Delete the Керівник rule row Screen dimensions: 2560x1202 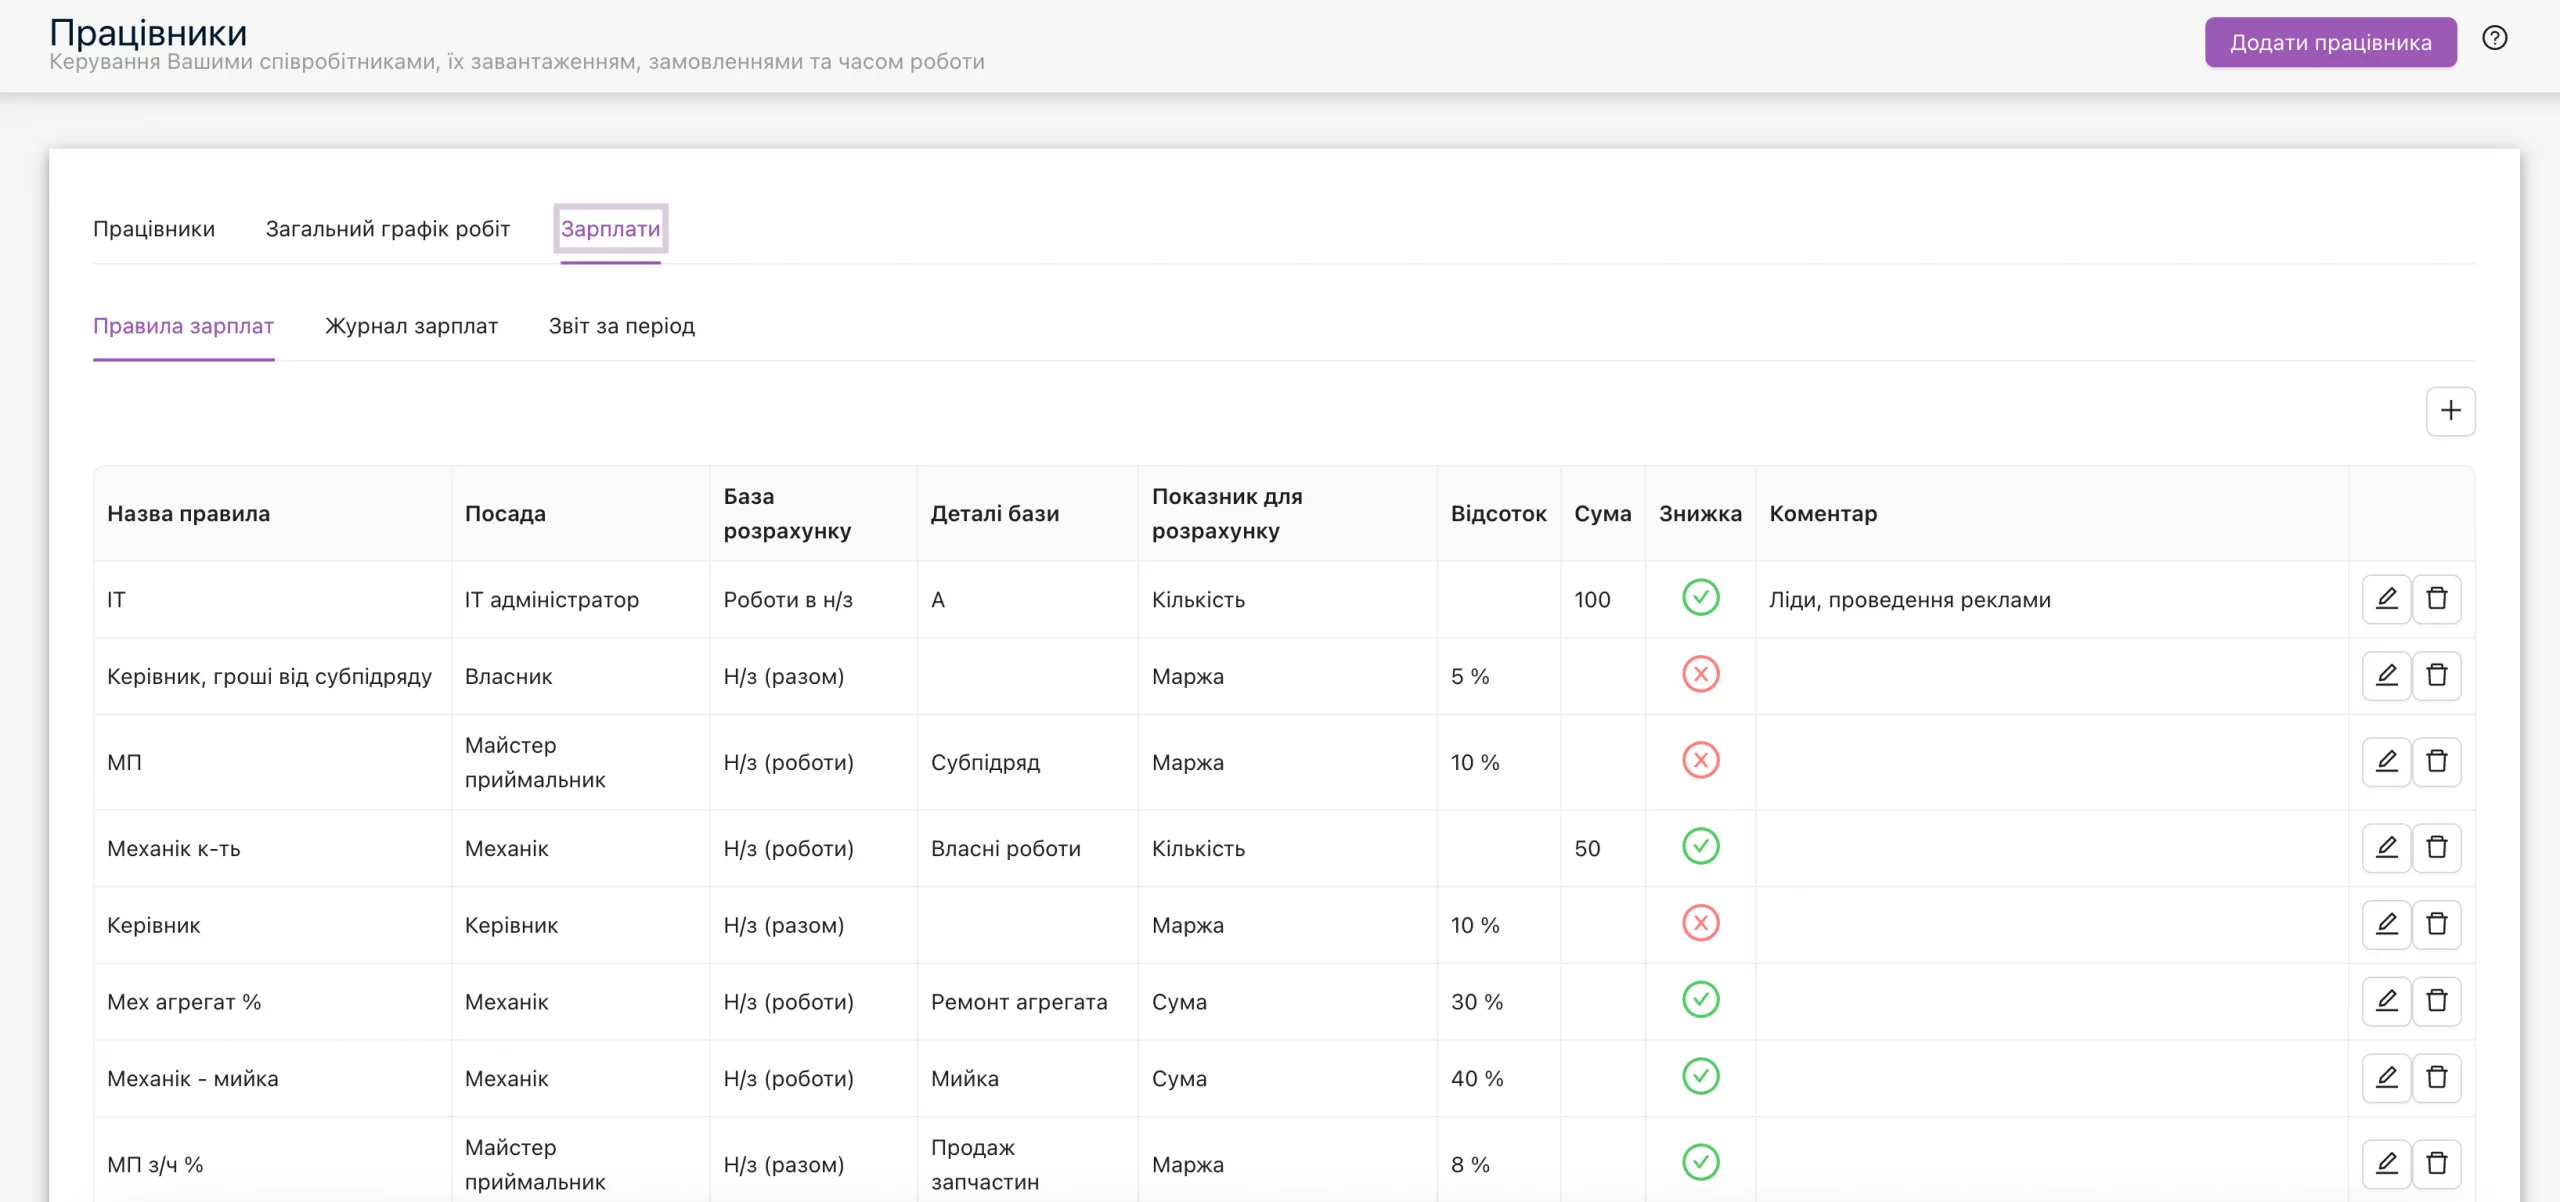click(x=2437, y=925)
